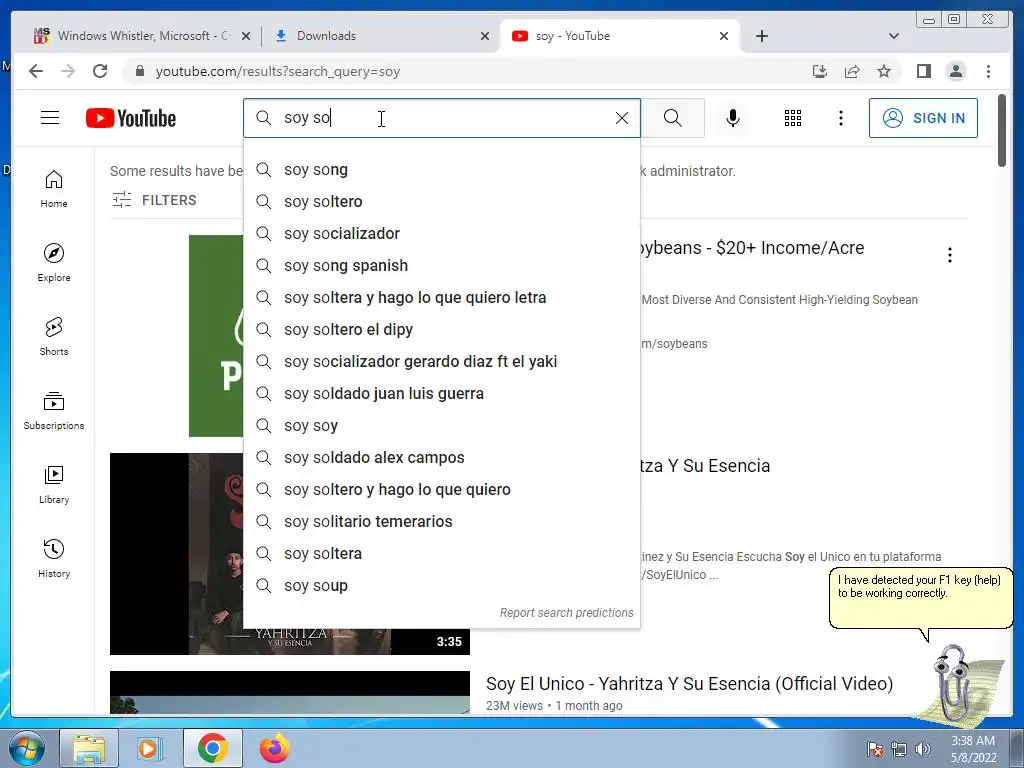Viewport: 1024px width, 768px height.
Task: Open the Chrome profile icon
Action: [x=955, y=71]
